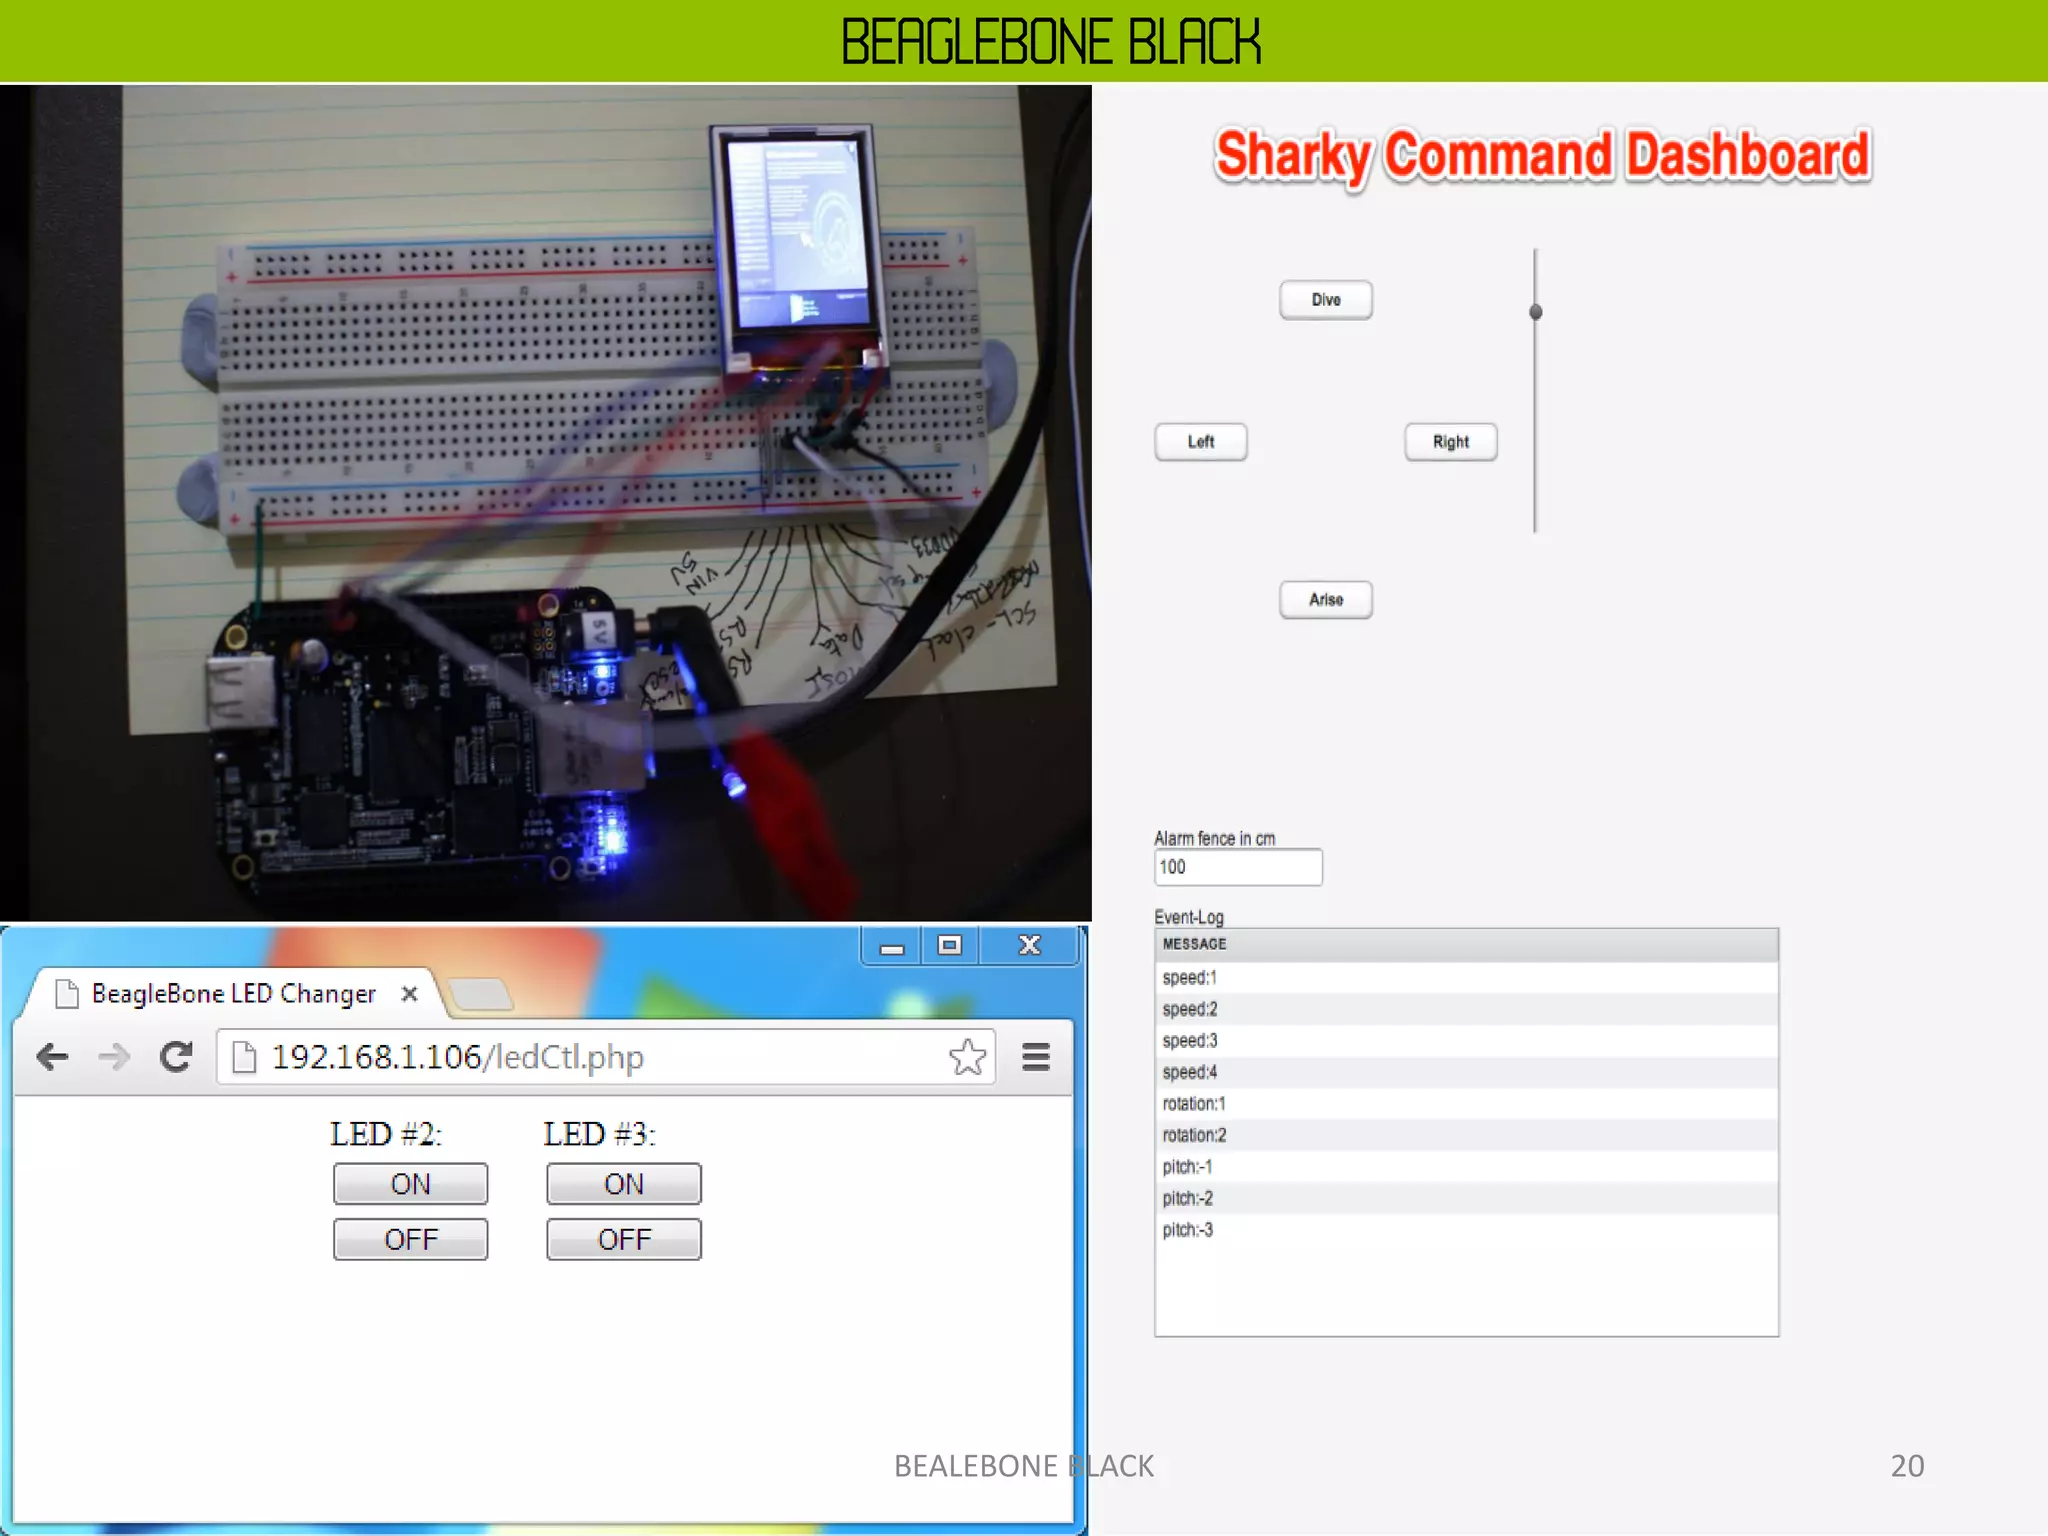Select the BeagleBone LED Changer tab

[x=234, y=994]
